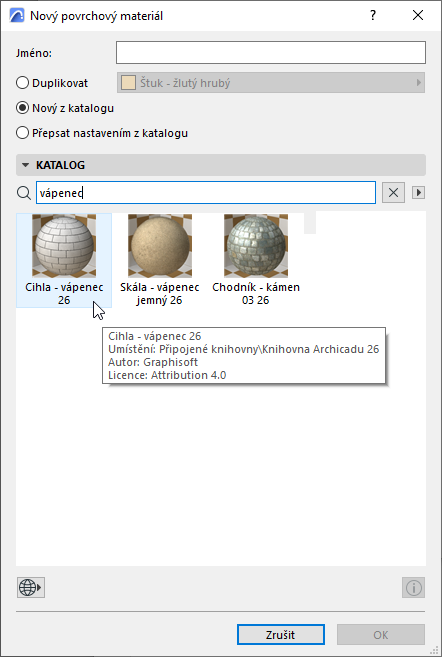Screen dimensions: 442x657
Task: Select the Chodník - kámen 03 26 material
Action: 256,260
